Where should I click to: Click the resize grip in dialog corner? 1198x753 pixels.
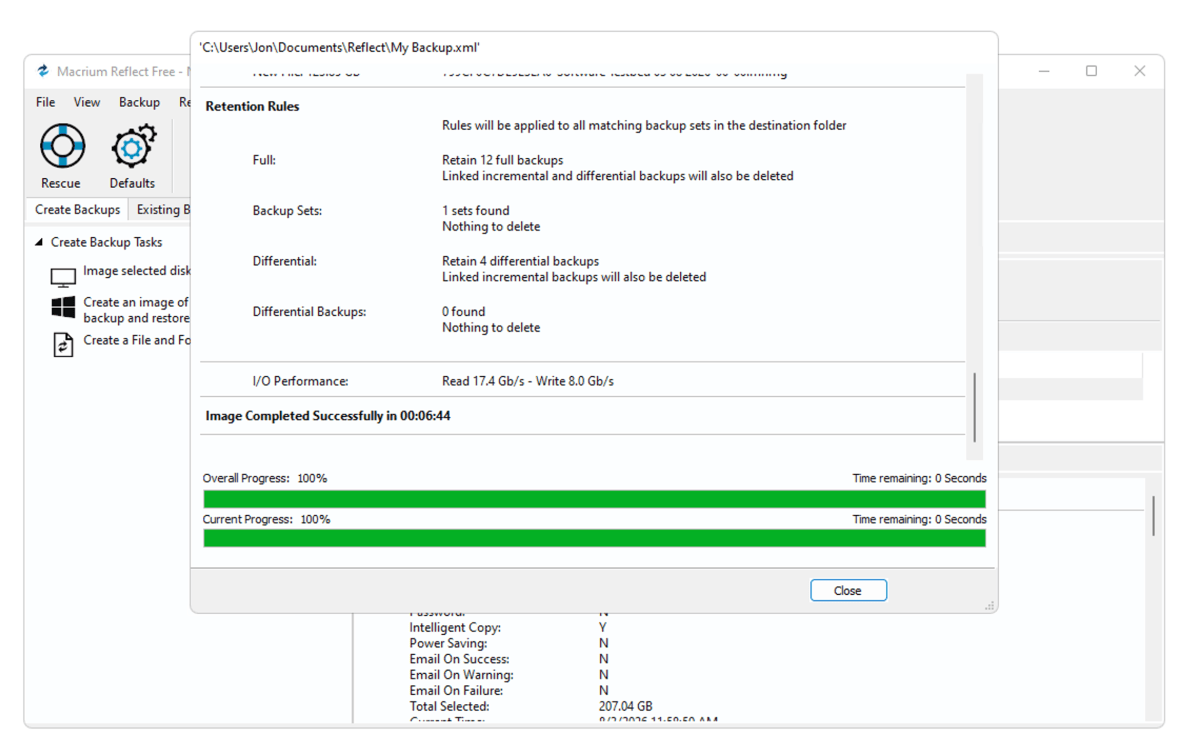[x=989, y=606]
